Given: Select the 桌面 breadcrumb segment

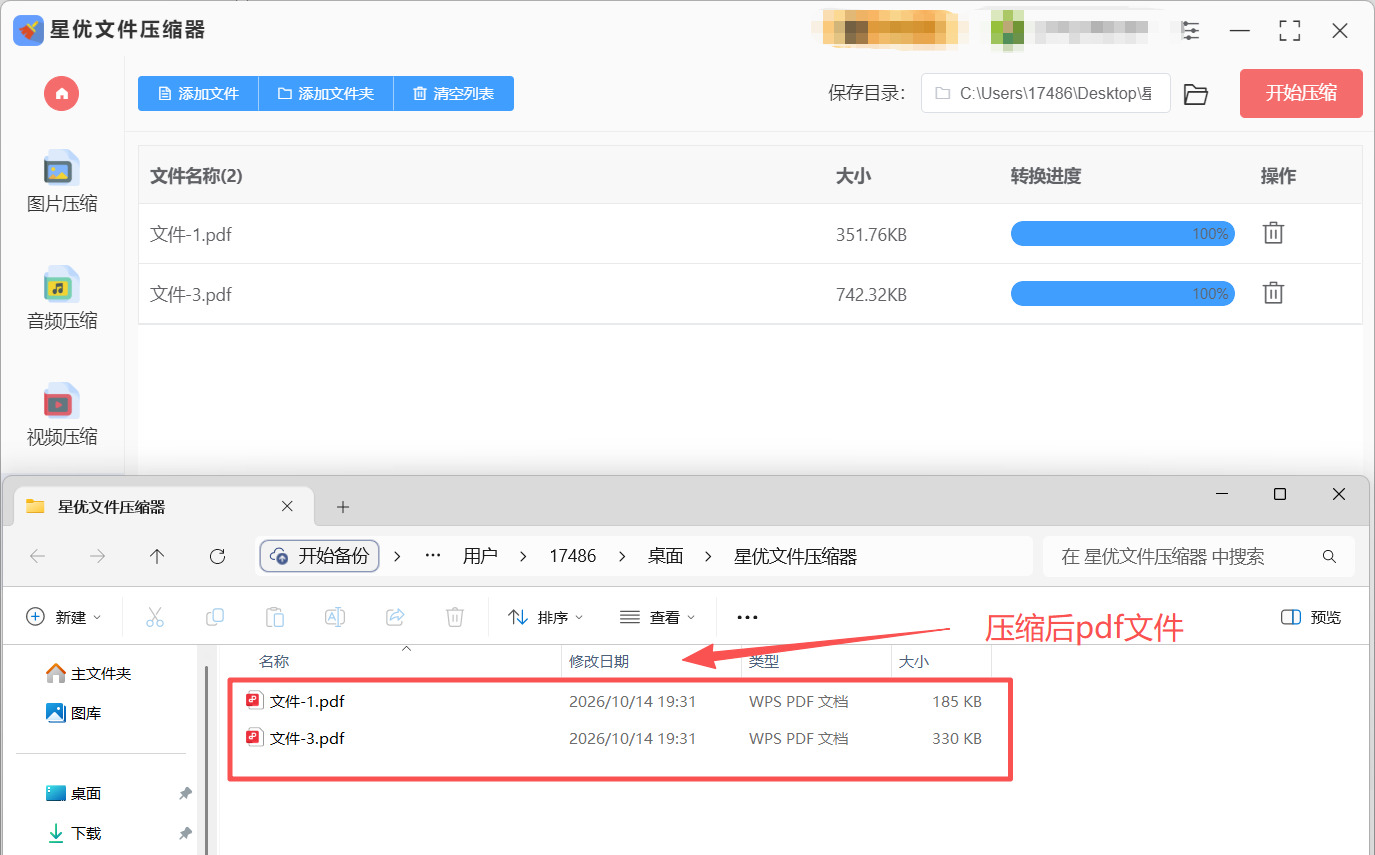Looking at the screenshot, I should [x=665, y=556].
